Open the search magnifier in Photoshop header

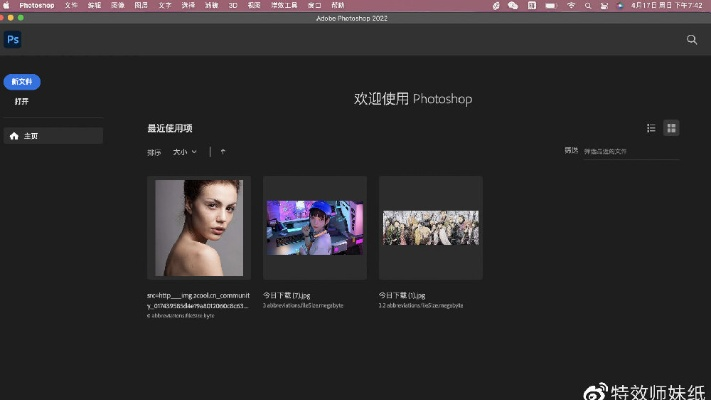pos(692,40)
